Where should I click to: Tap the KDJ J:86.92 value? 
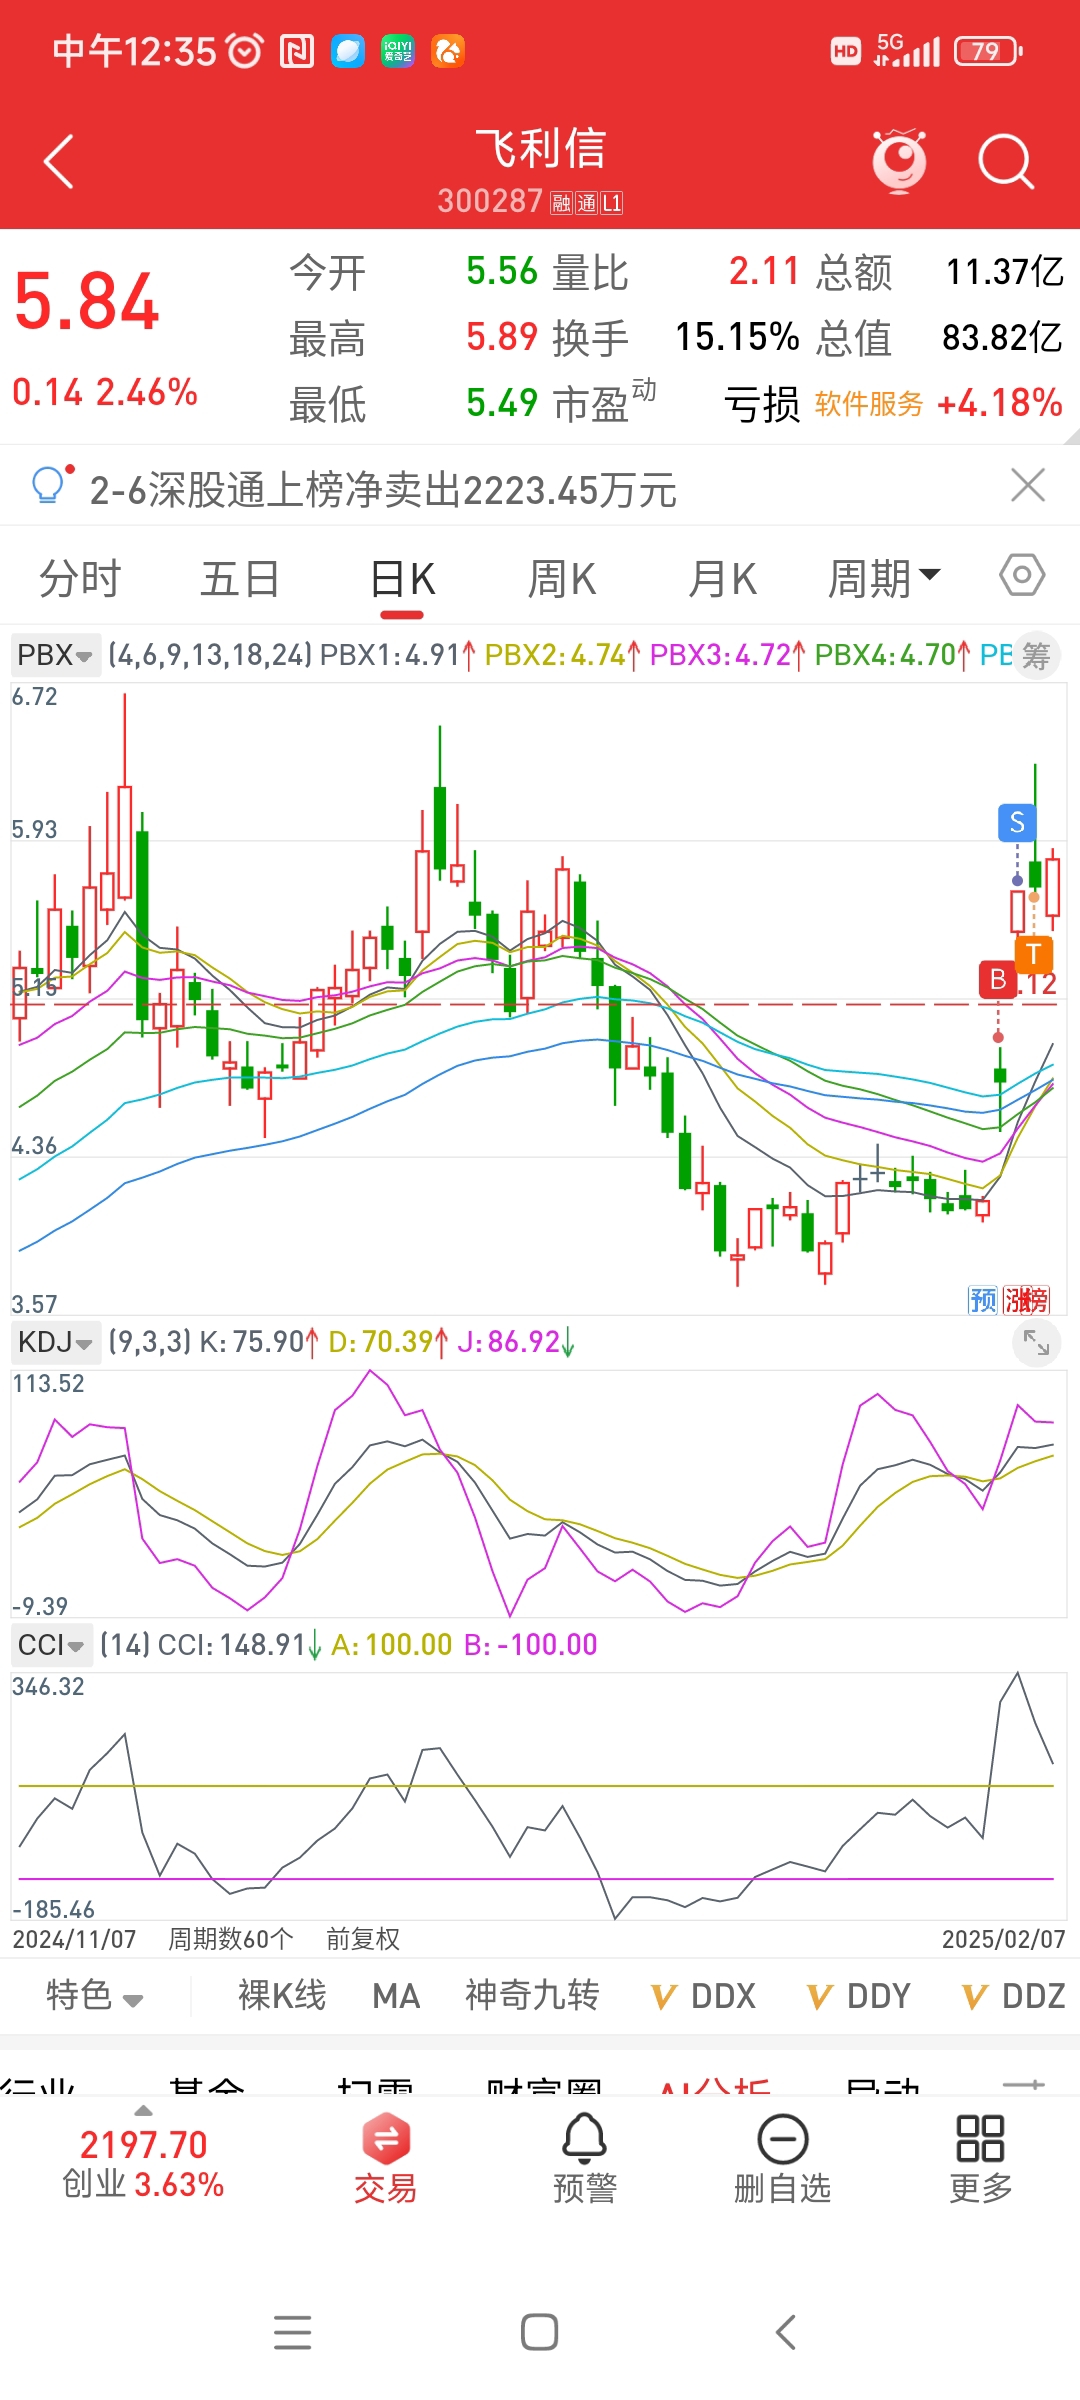tap(515, 1342)
